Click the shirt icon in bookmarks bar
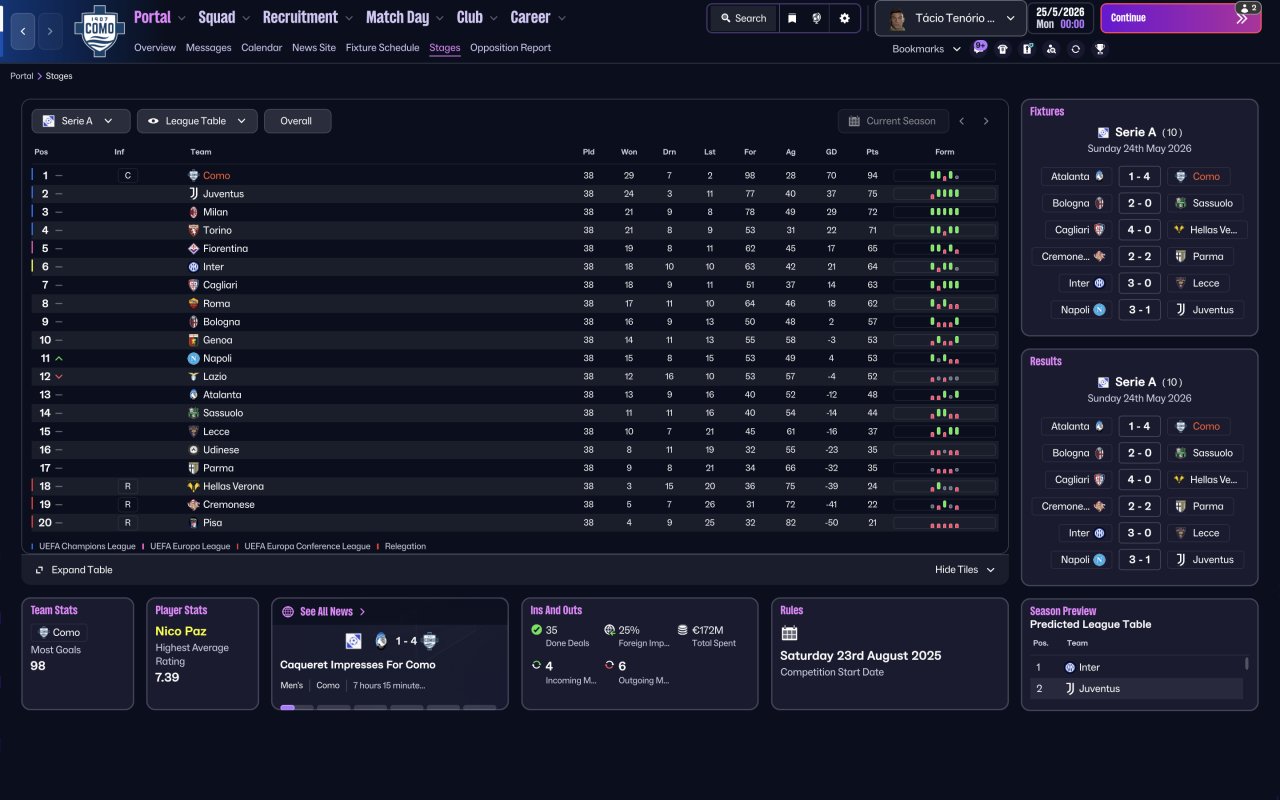 point(1003,49)
